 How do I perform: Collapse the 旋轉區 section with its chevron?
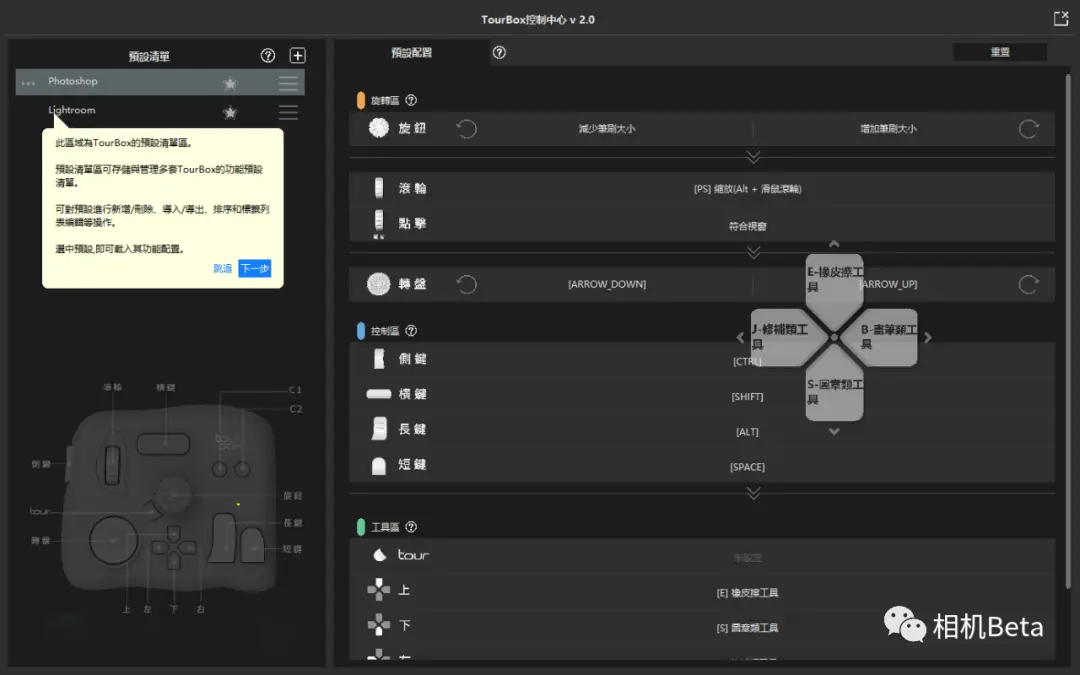tap(752, 157)
